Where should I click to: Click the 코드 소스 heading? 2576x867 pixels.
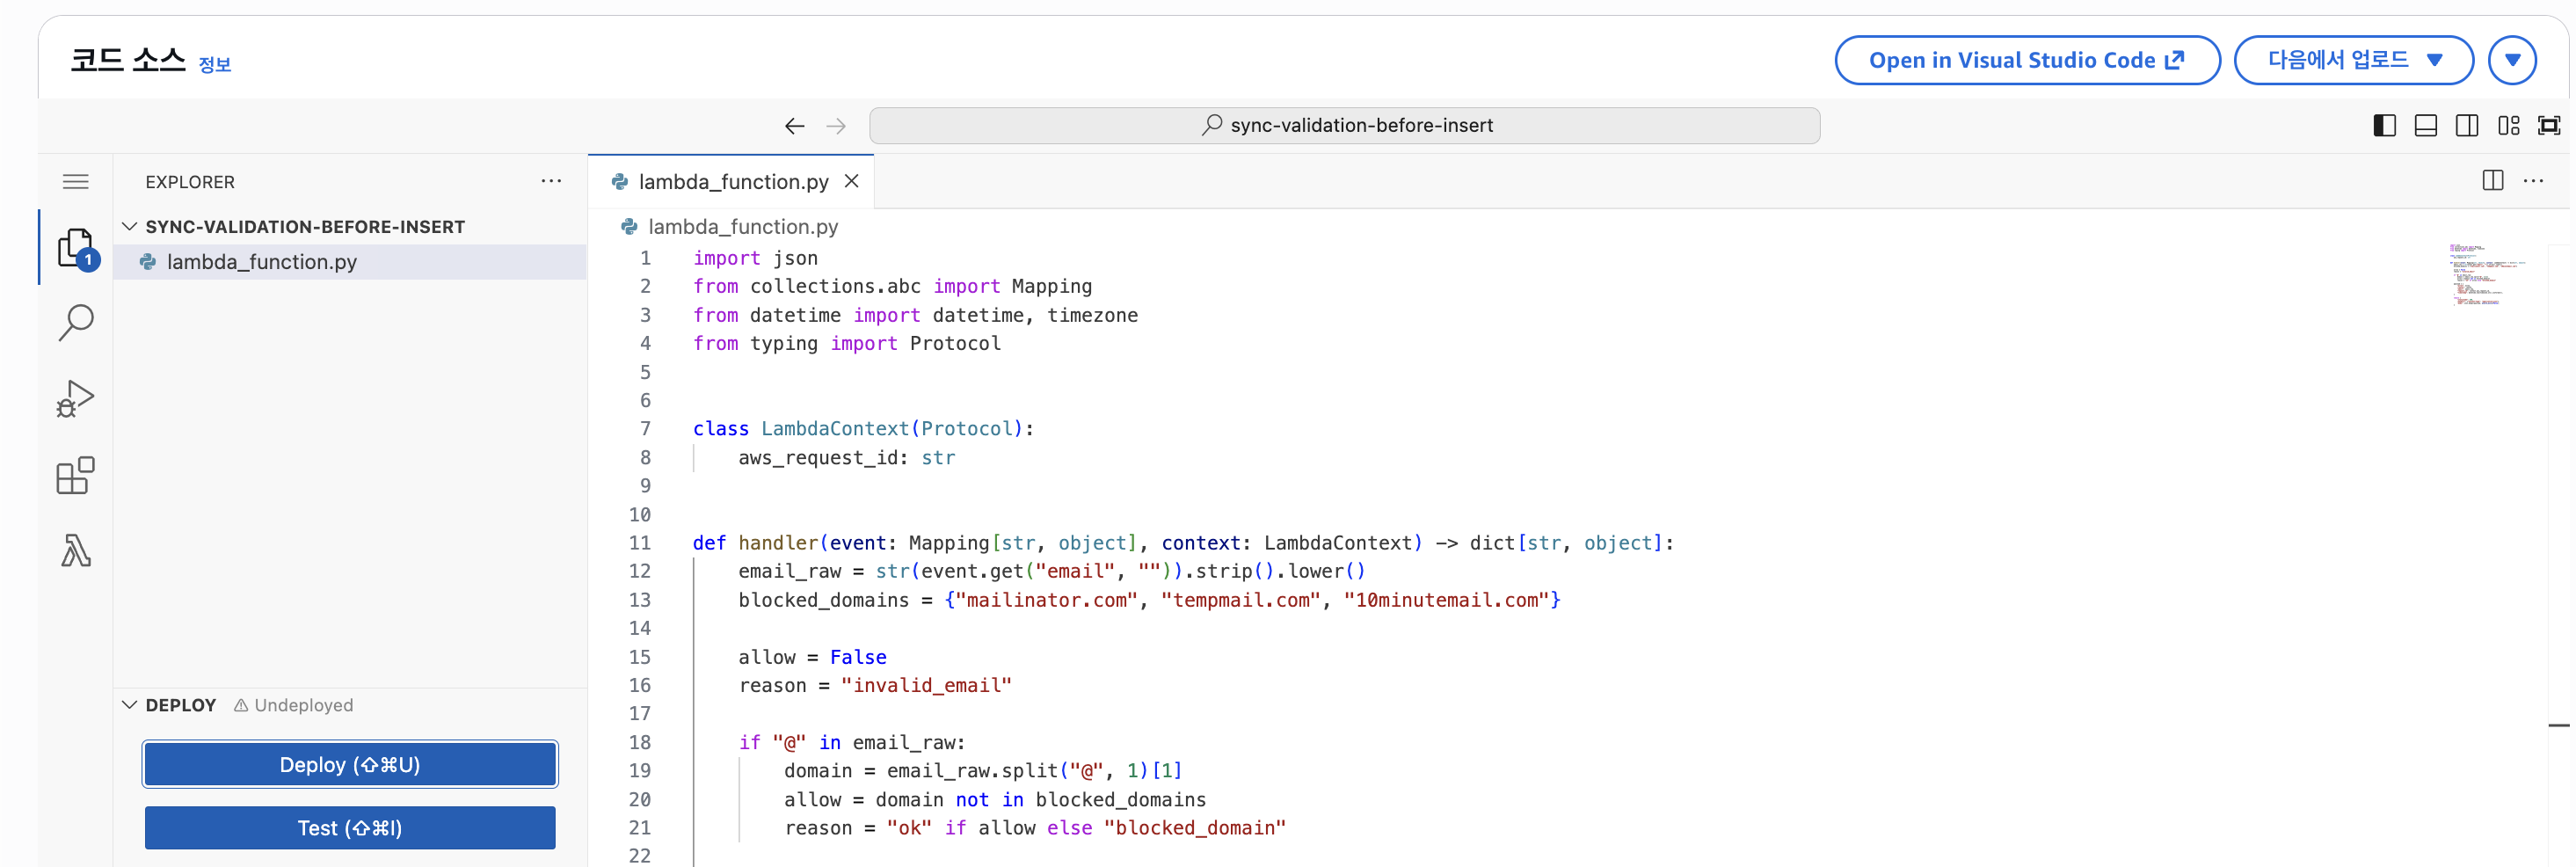(128, 60)
